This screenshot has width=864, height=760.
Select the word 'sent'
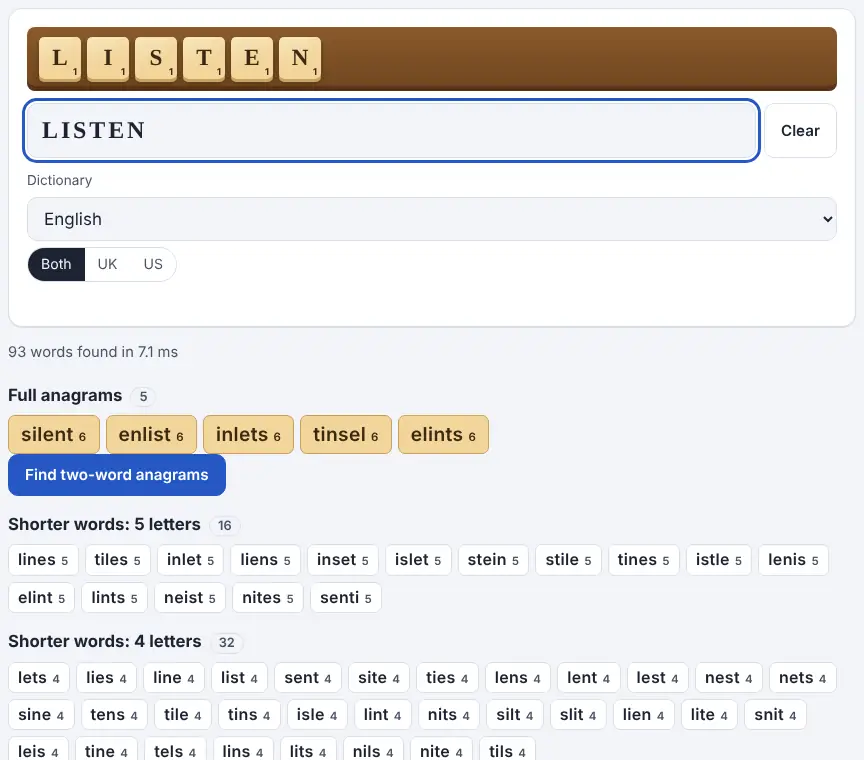coord(308,678)
